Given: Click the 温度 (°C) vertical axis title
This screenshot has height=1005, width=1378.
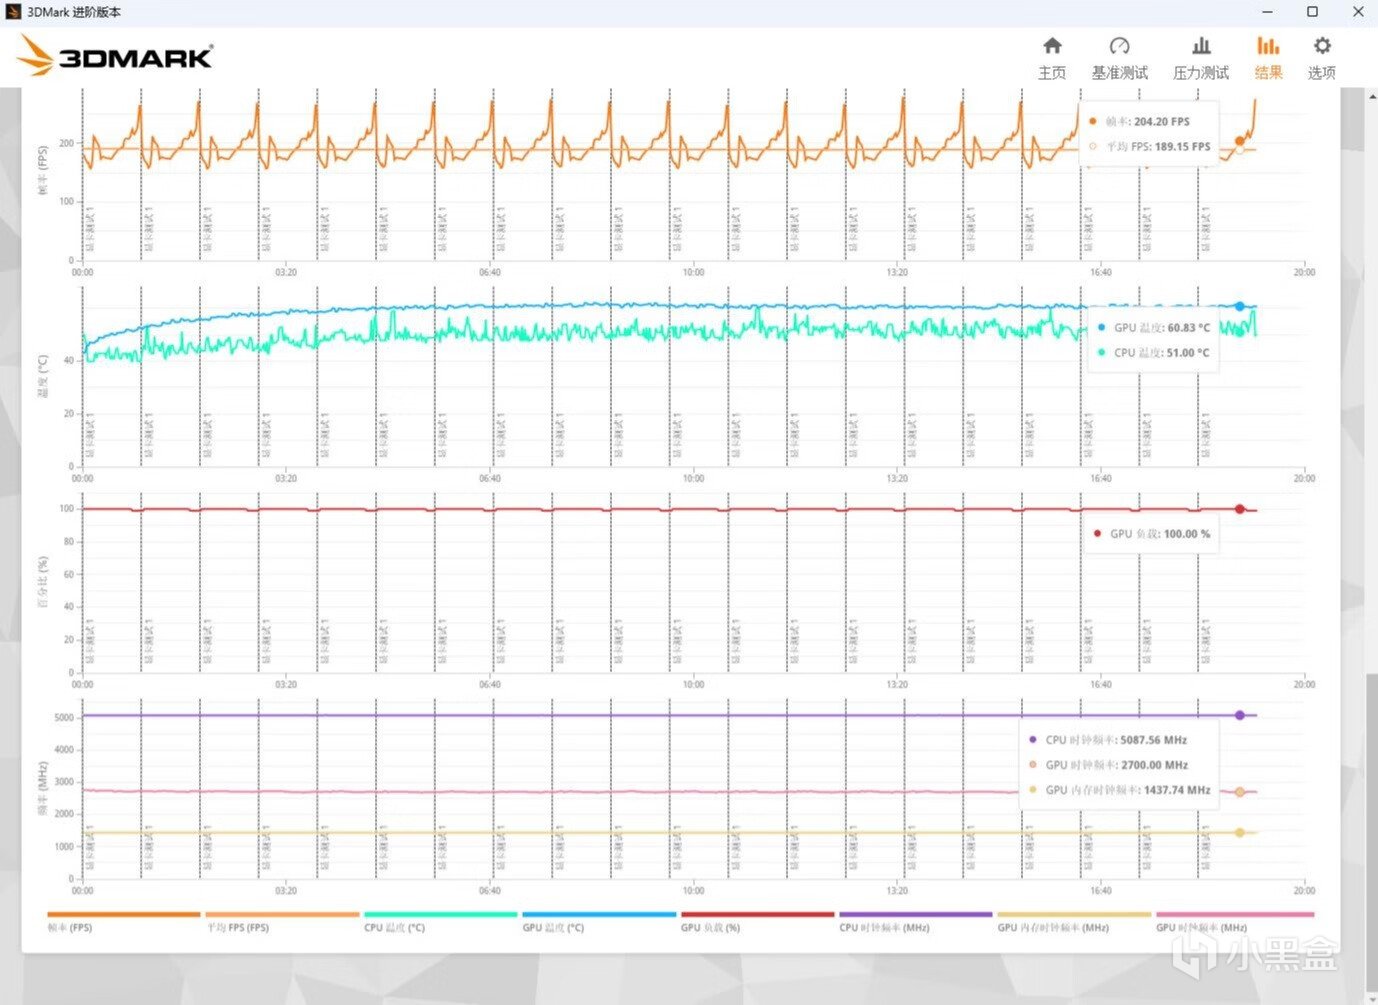Looking at the screenshot, I should [x=43, y=376].
